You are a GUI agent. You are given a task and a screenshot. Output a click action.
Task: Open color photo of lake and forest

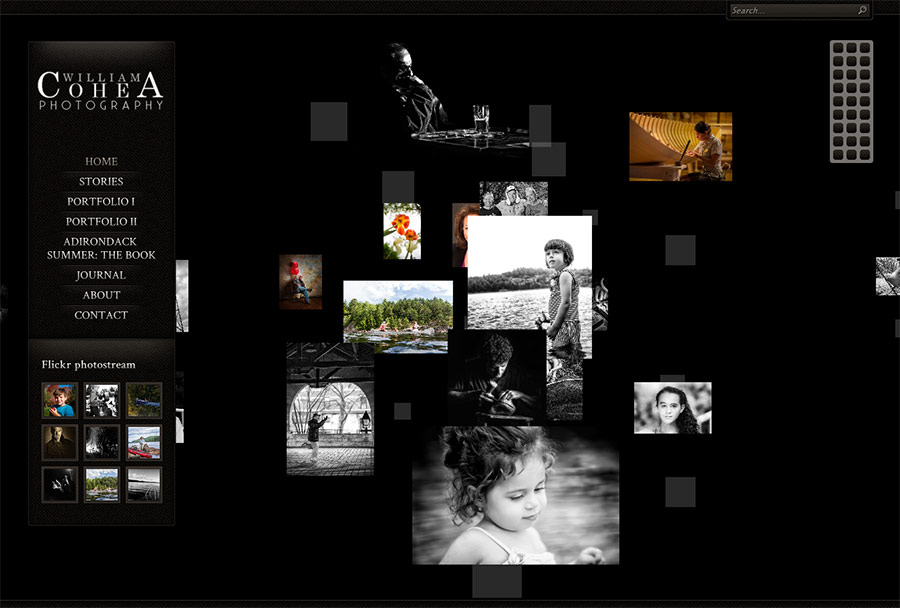[398, 316]
